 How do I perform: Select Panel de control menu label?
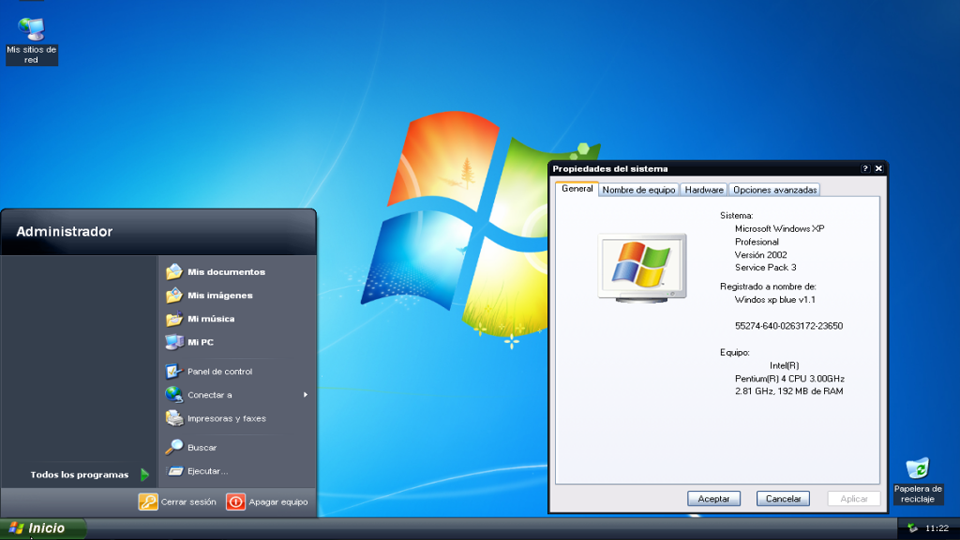[220, 372]
